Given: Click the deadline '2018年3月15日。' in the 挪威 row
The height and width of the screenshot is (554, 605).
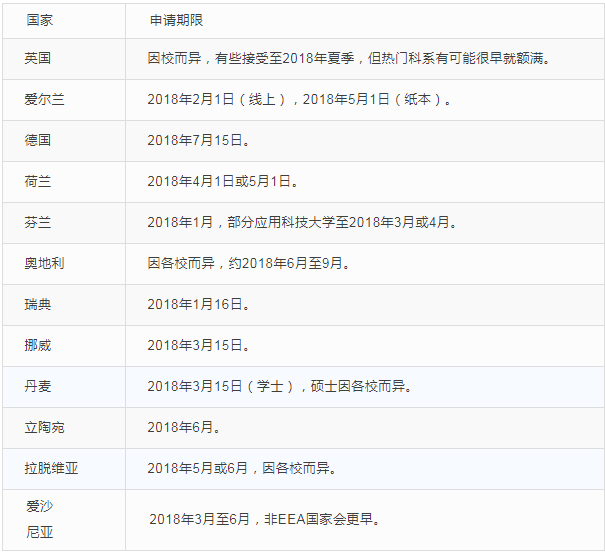Looking at the screenshot, I should 198,345.
